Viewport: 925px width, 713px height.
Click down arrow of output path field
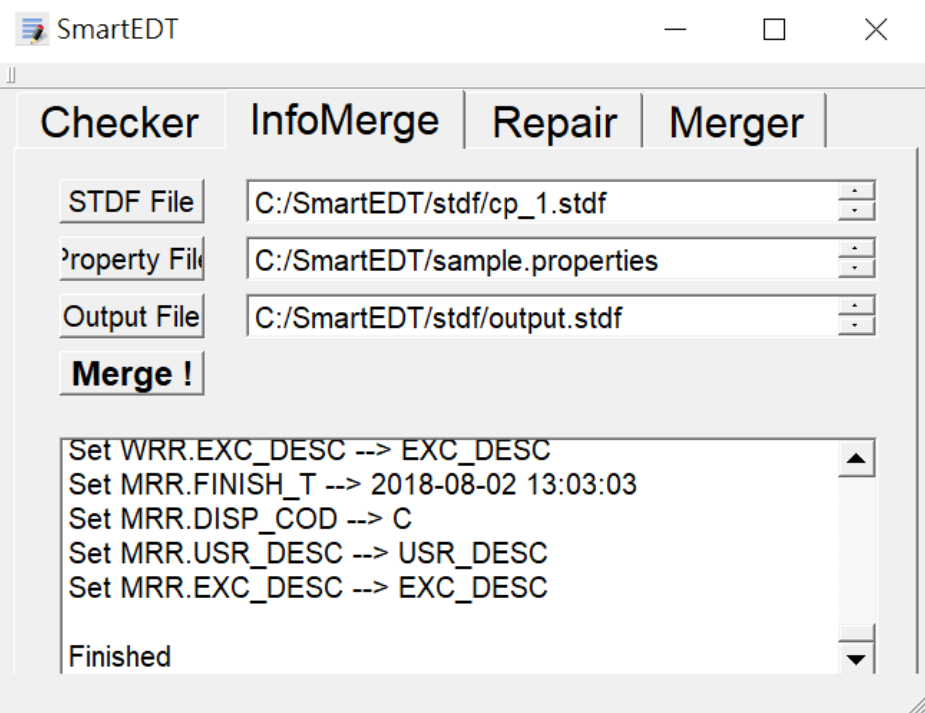(855, 327)
